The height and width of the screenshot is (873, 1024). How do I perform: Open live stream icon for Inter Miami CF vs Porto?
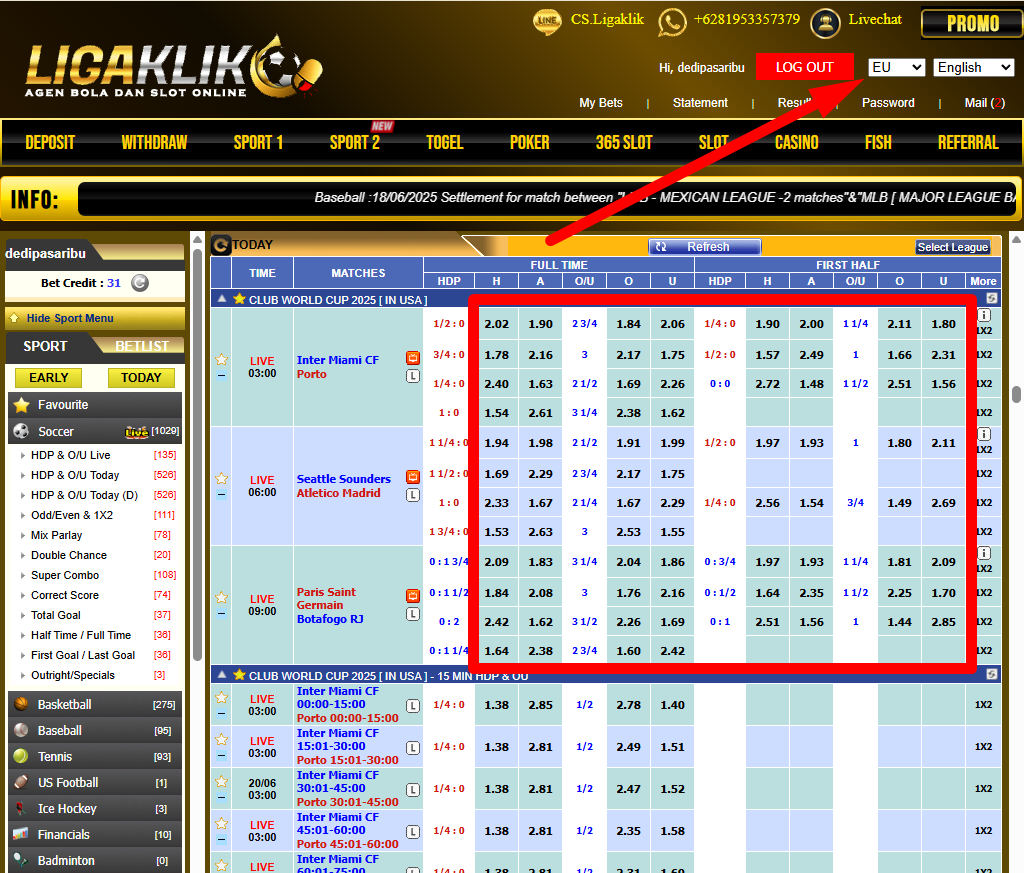click(x=413, y=357)
